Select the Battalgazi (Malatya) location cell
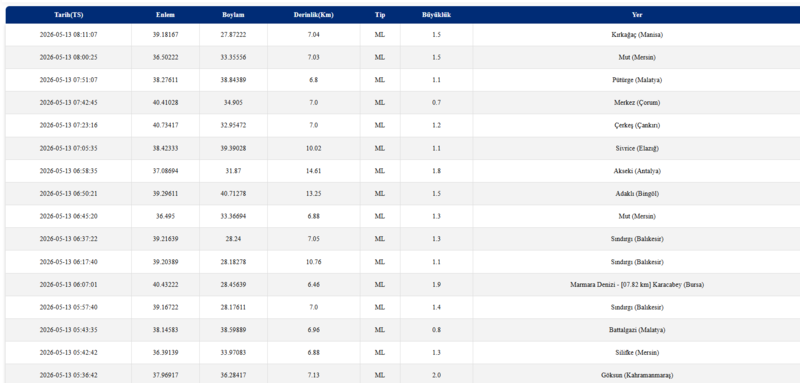This screenshot has width=800, height=383. pyautogui.click(x=637, y=330)
